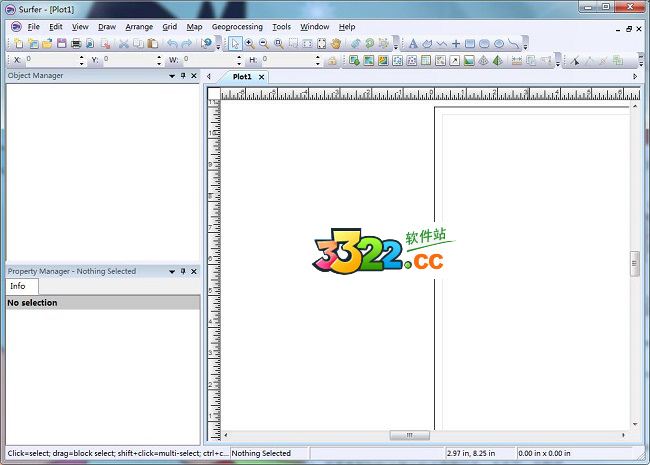Undo the last action

[172, 43]
